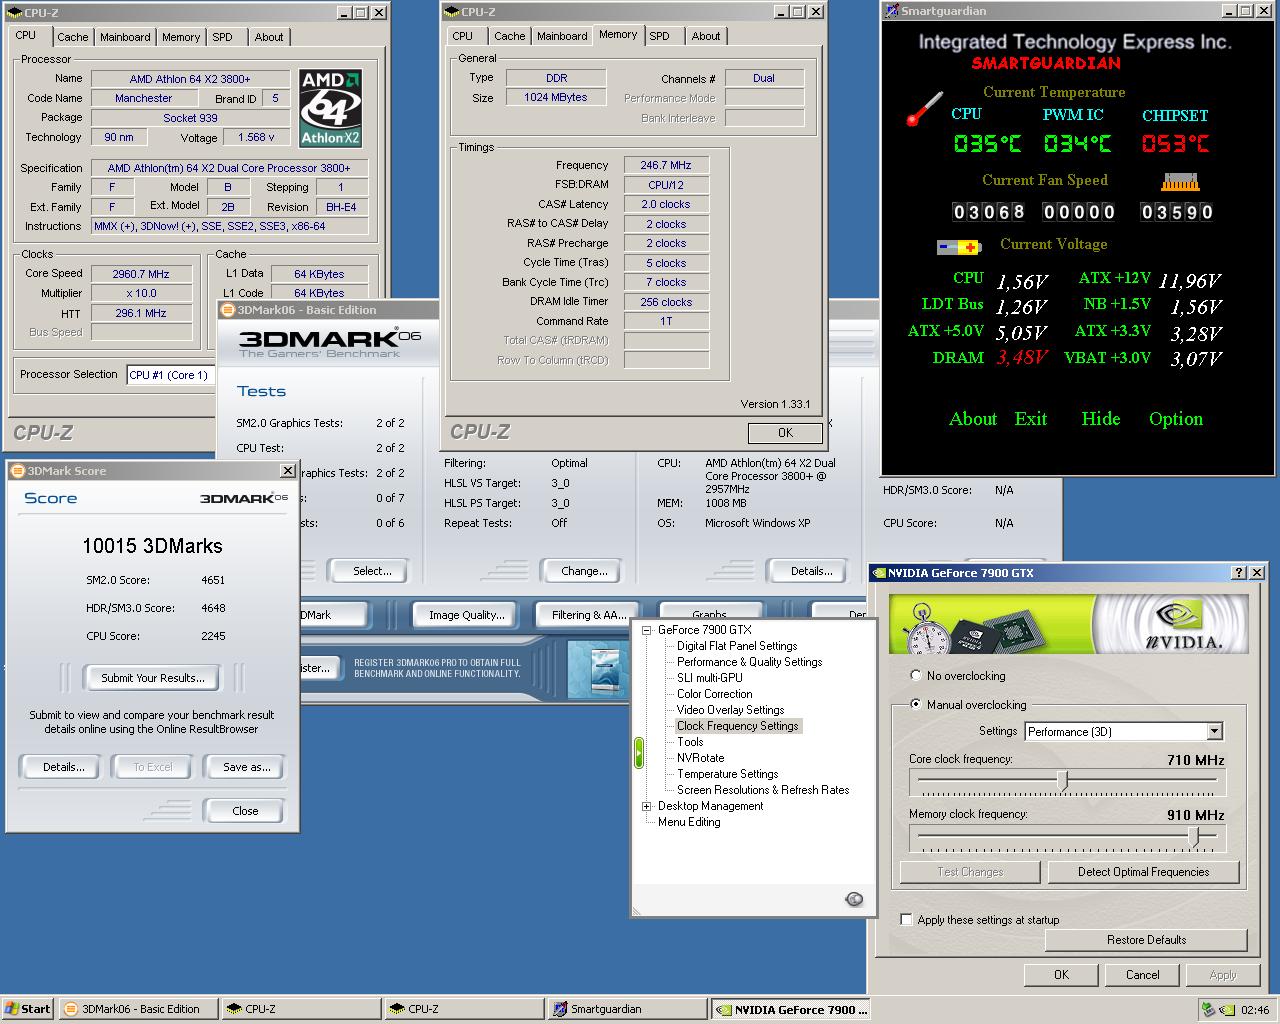Image resolution: width=1280 pixels, height=1024 pixels.
Task: Click the 10015 3DMarks score text
Action: pyautogui.click(x=153, y=546)
